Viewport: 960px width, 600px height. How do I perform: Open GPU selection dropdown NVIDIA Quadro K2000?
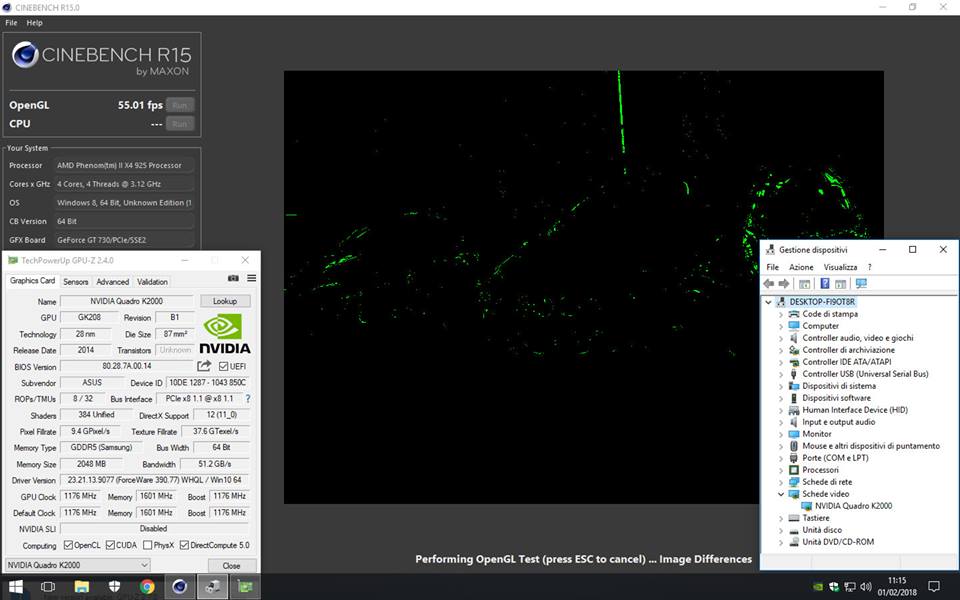point(77,565)
